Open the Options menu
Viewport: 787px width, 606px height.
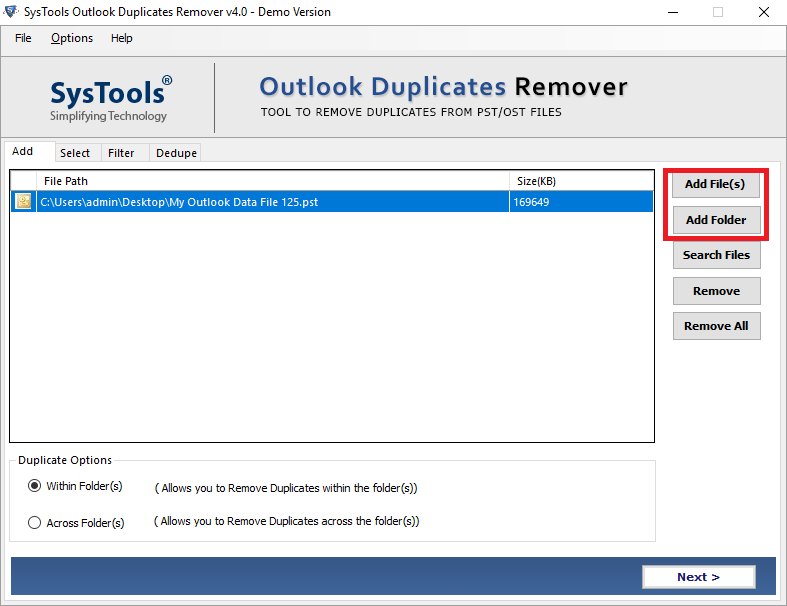tap(72, 38)
